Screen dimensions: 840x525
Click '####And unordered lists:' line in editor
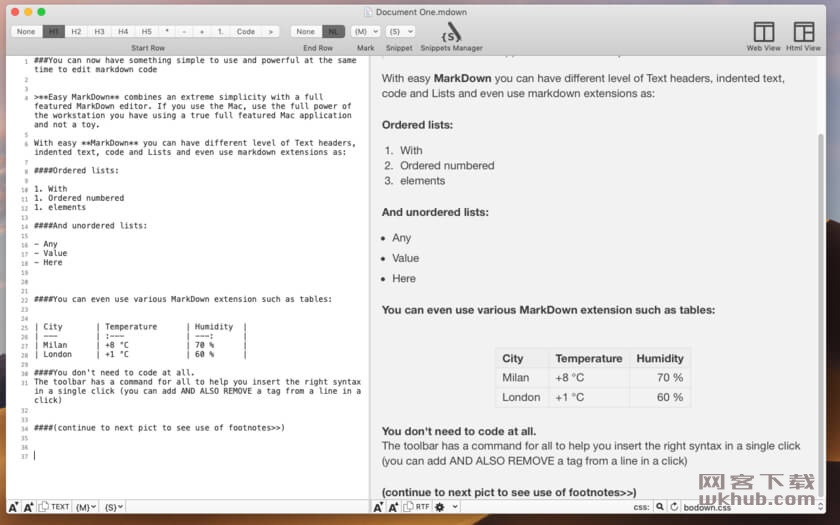pyautogui.click(x=90, y=226)
